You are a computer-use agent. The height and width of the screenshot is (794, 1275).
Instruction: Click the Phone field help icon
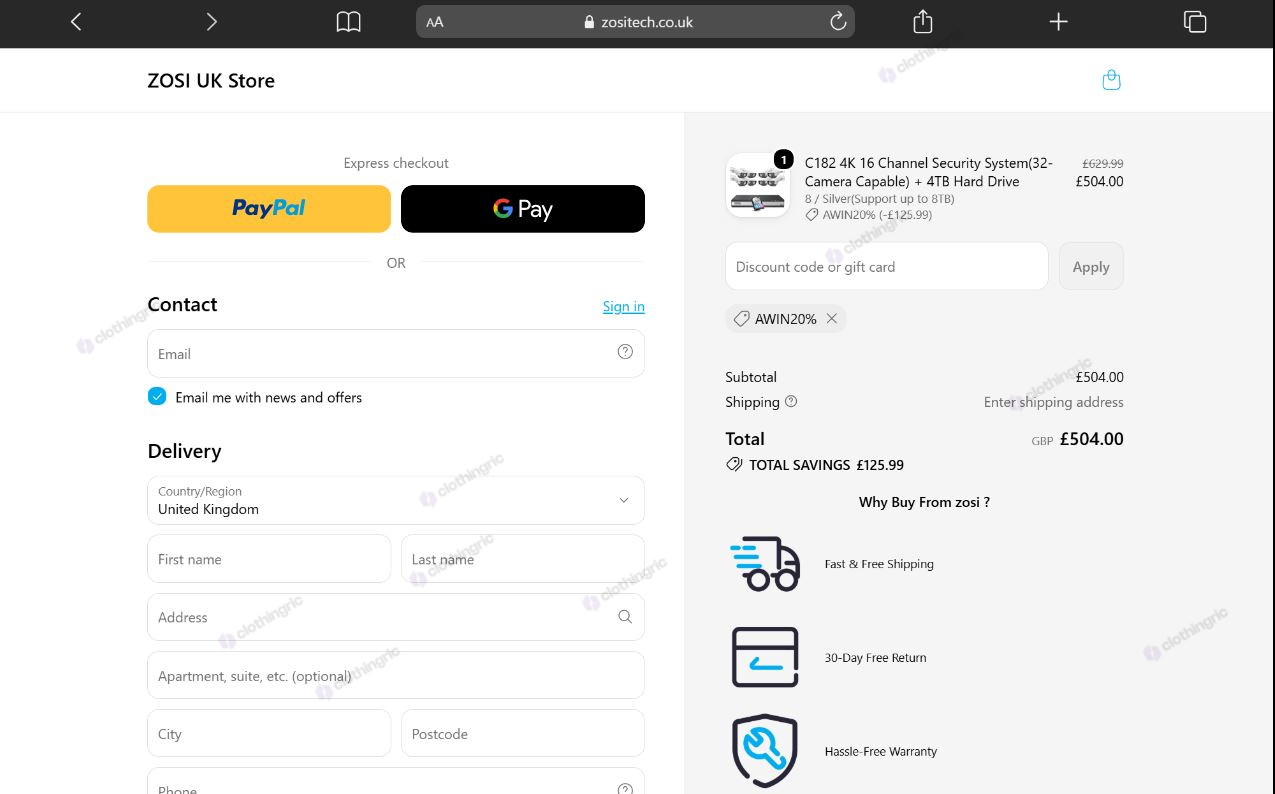point(625,788)
